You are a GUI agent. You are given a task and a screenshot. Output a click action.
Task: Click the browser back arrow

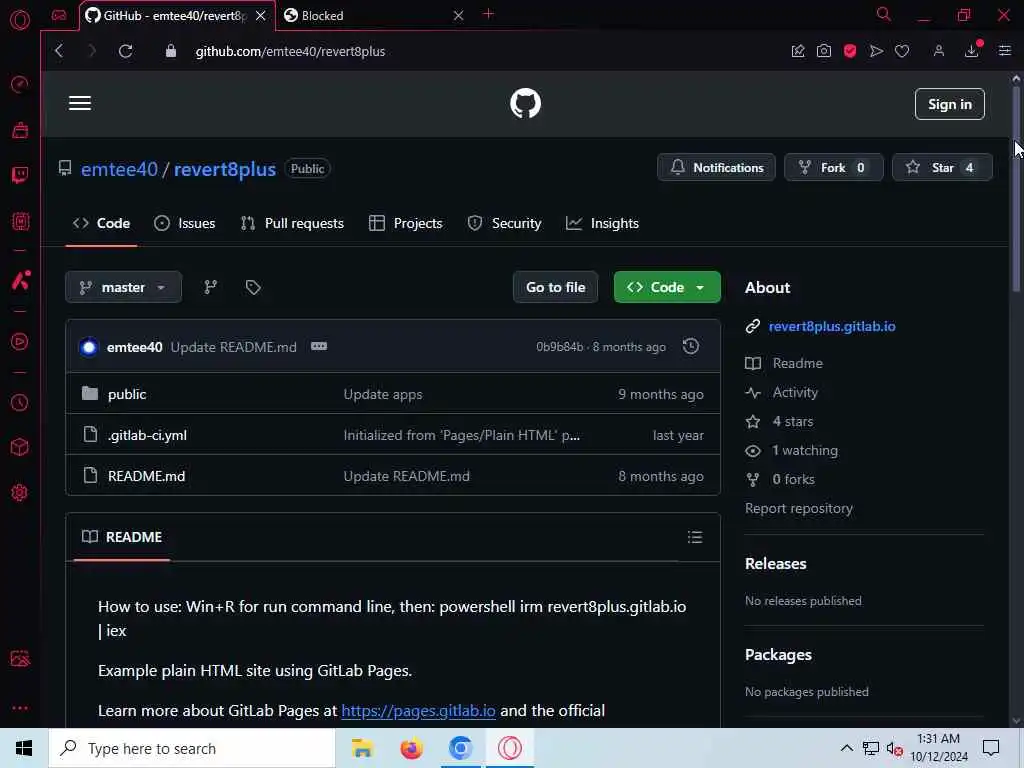[x=59, y=51]
